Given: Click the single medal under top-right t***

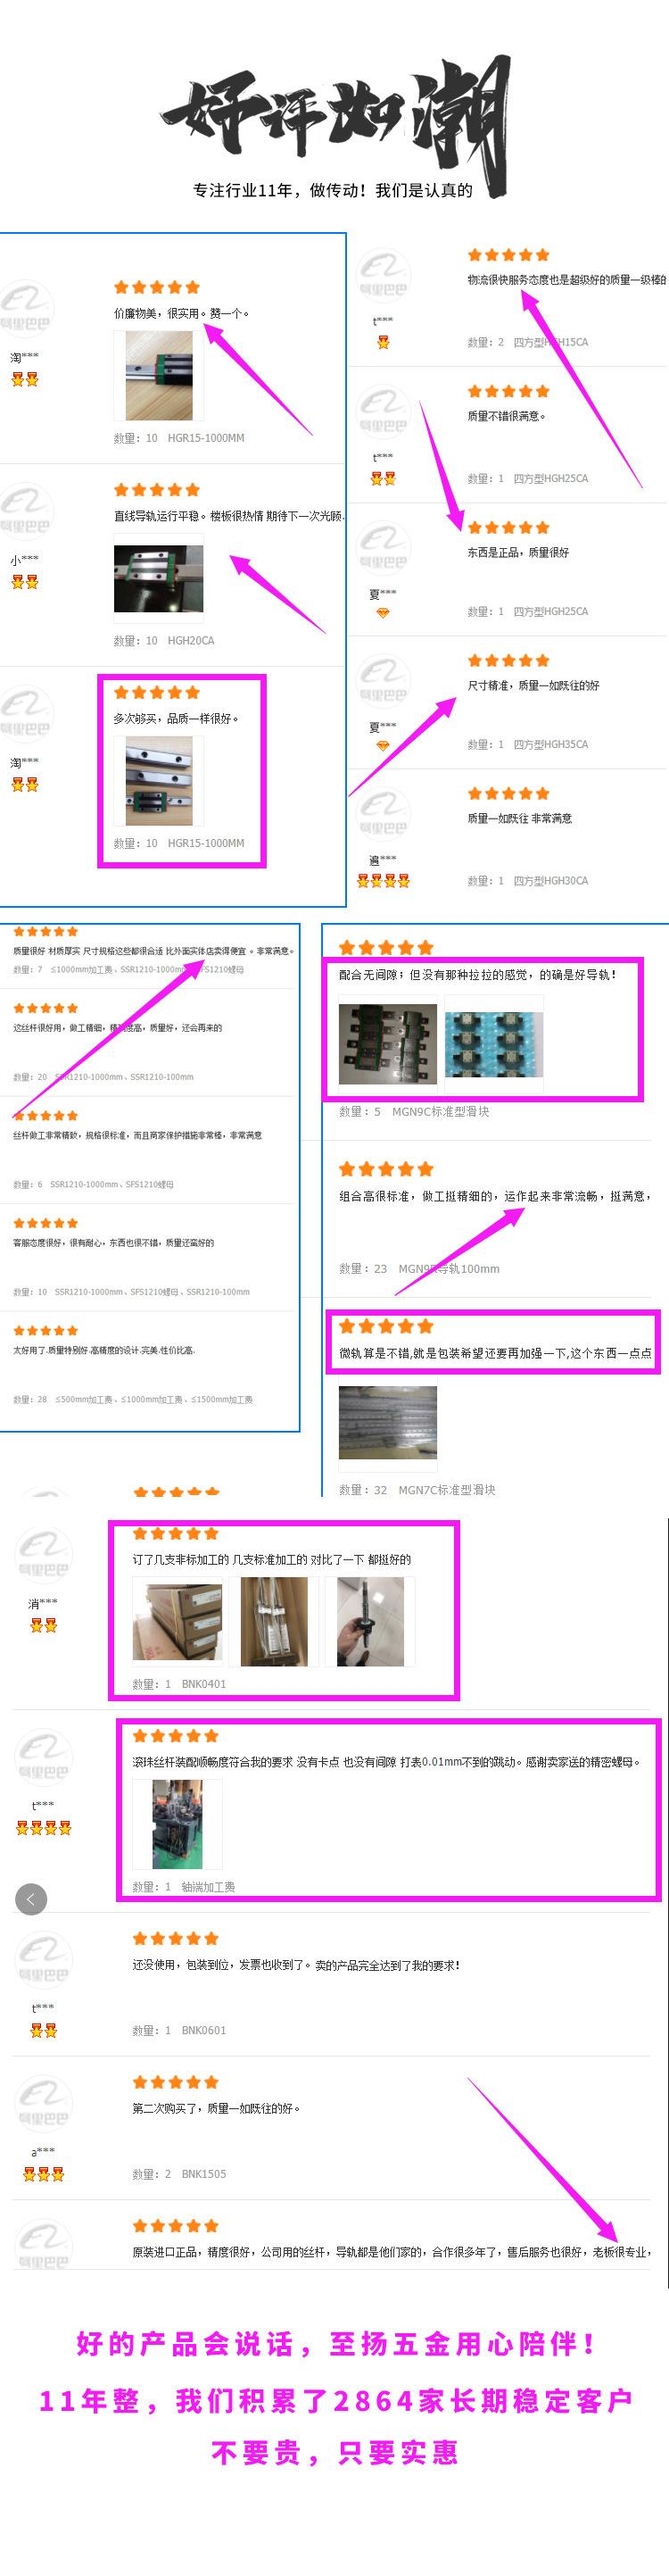Looking at the screenshot, I should tap(383, 342).
